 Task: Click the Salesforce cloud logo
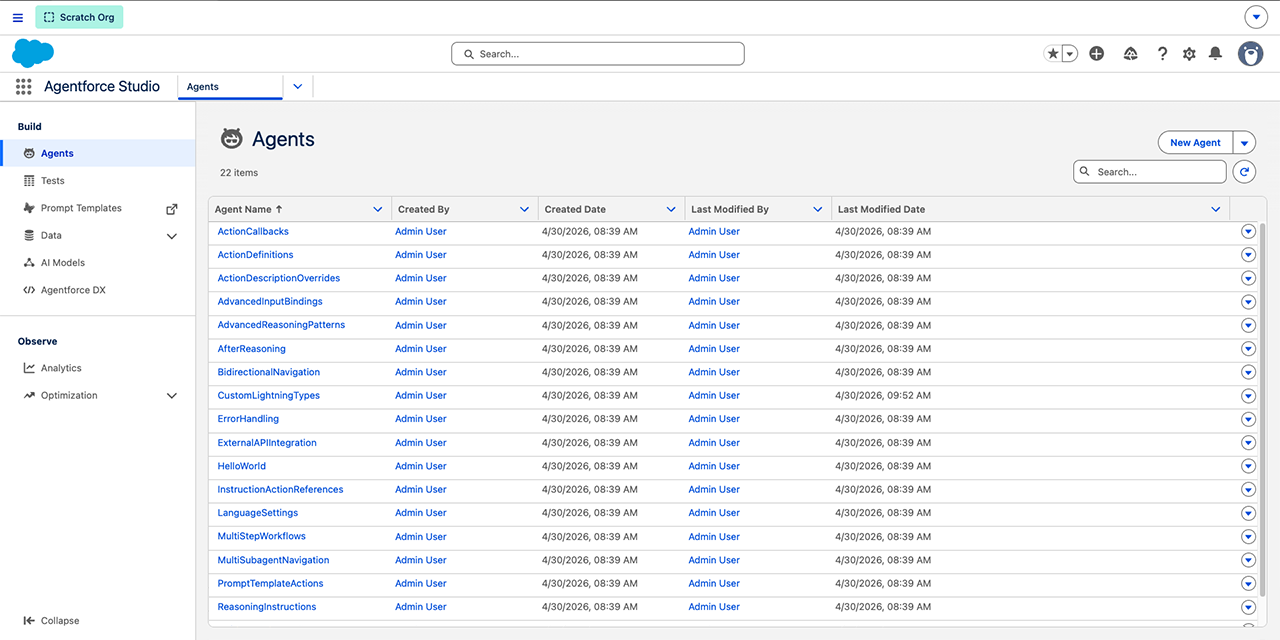pyautogui.click(x=33, y=53)
